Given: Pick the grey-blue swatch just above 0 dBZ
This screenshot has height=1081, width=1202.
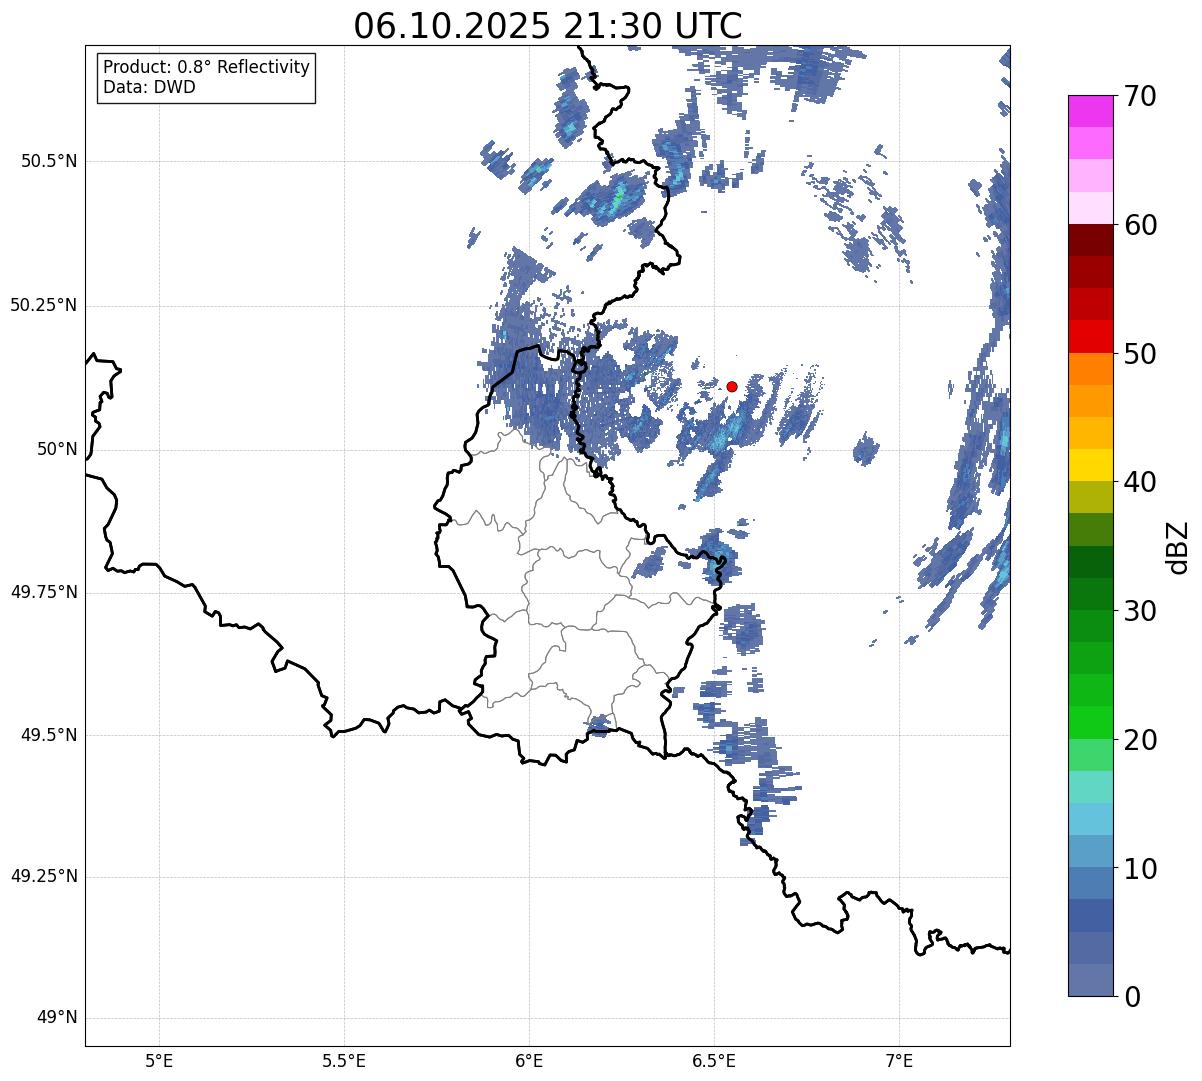Looking at the screenshot, I should click(1091, 980).
